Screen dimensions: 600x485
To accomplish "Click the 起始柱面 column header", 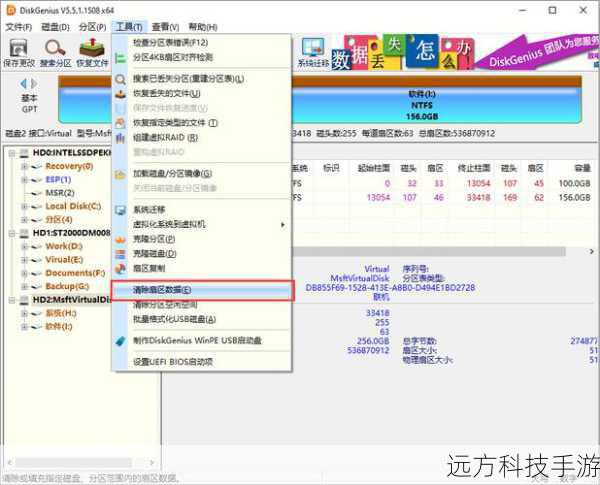I will pos(374,168).
